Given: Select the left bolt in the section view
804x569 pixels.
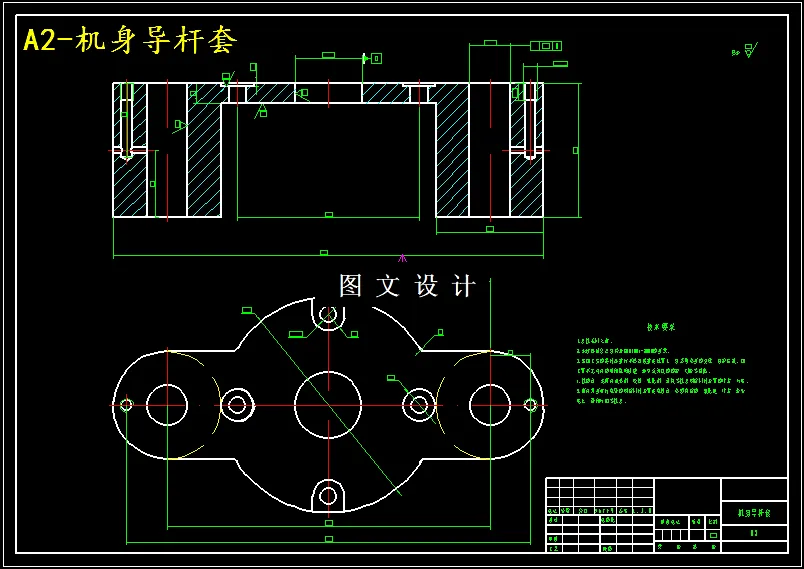Looking at the screenshot, I should tap(127, 121).
